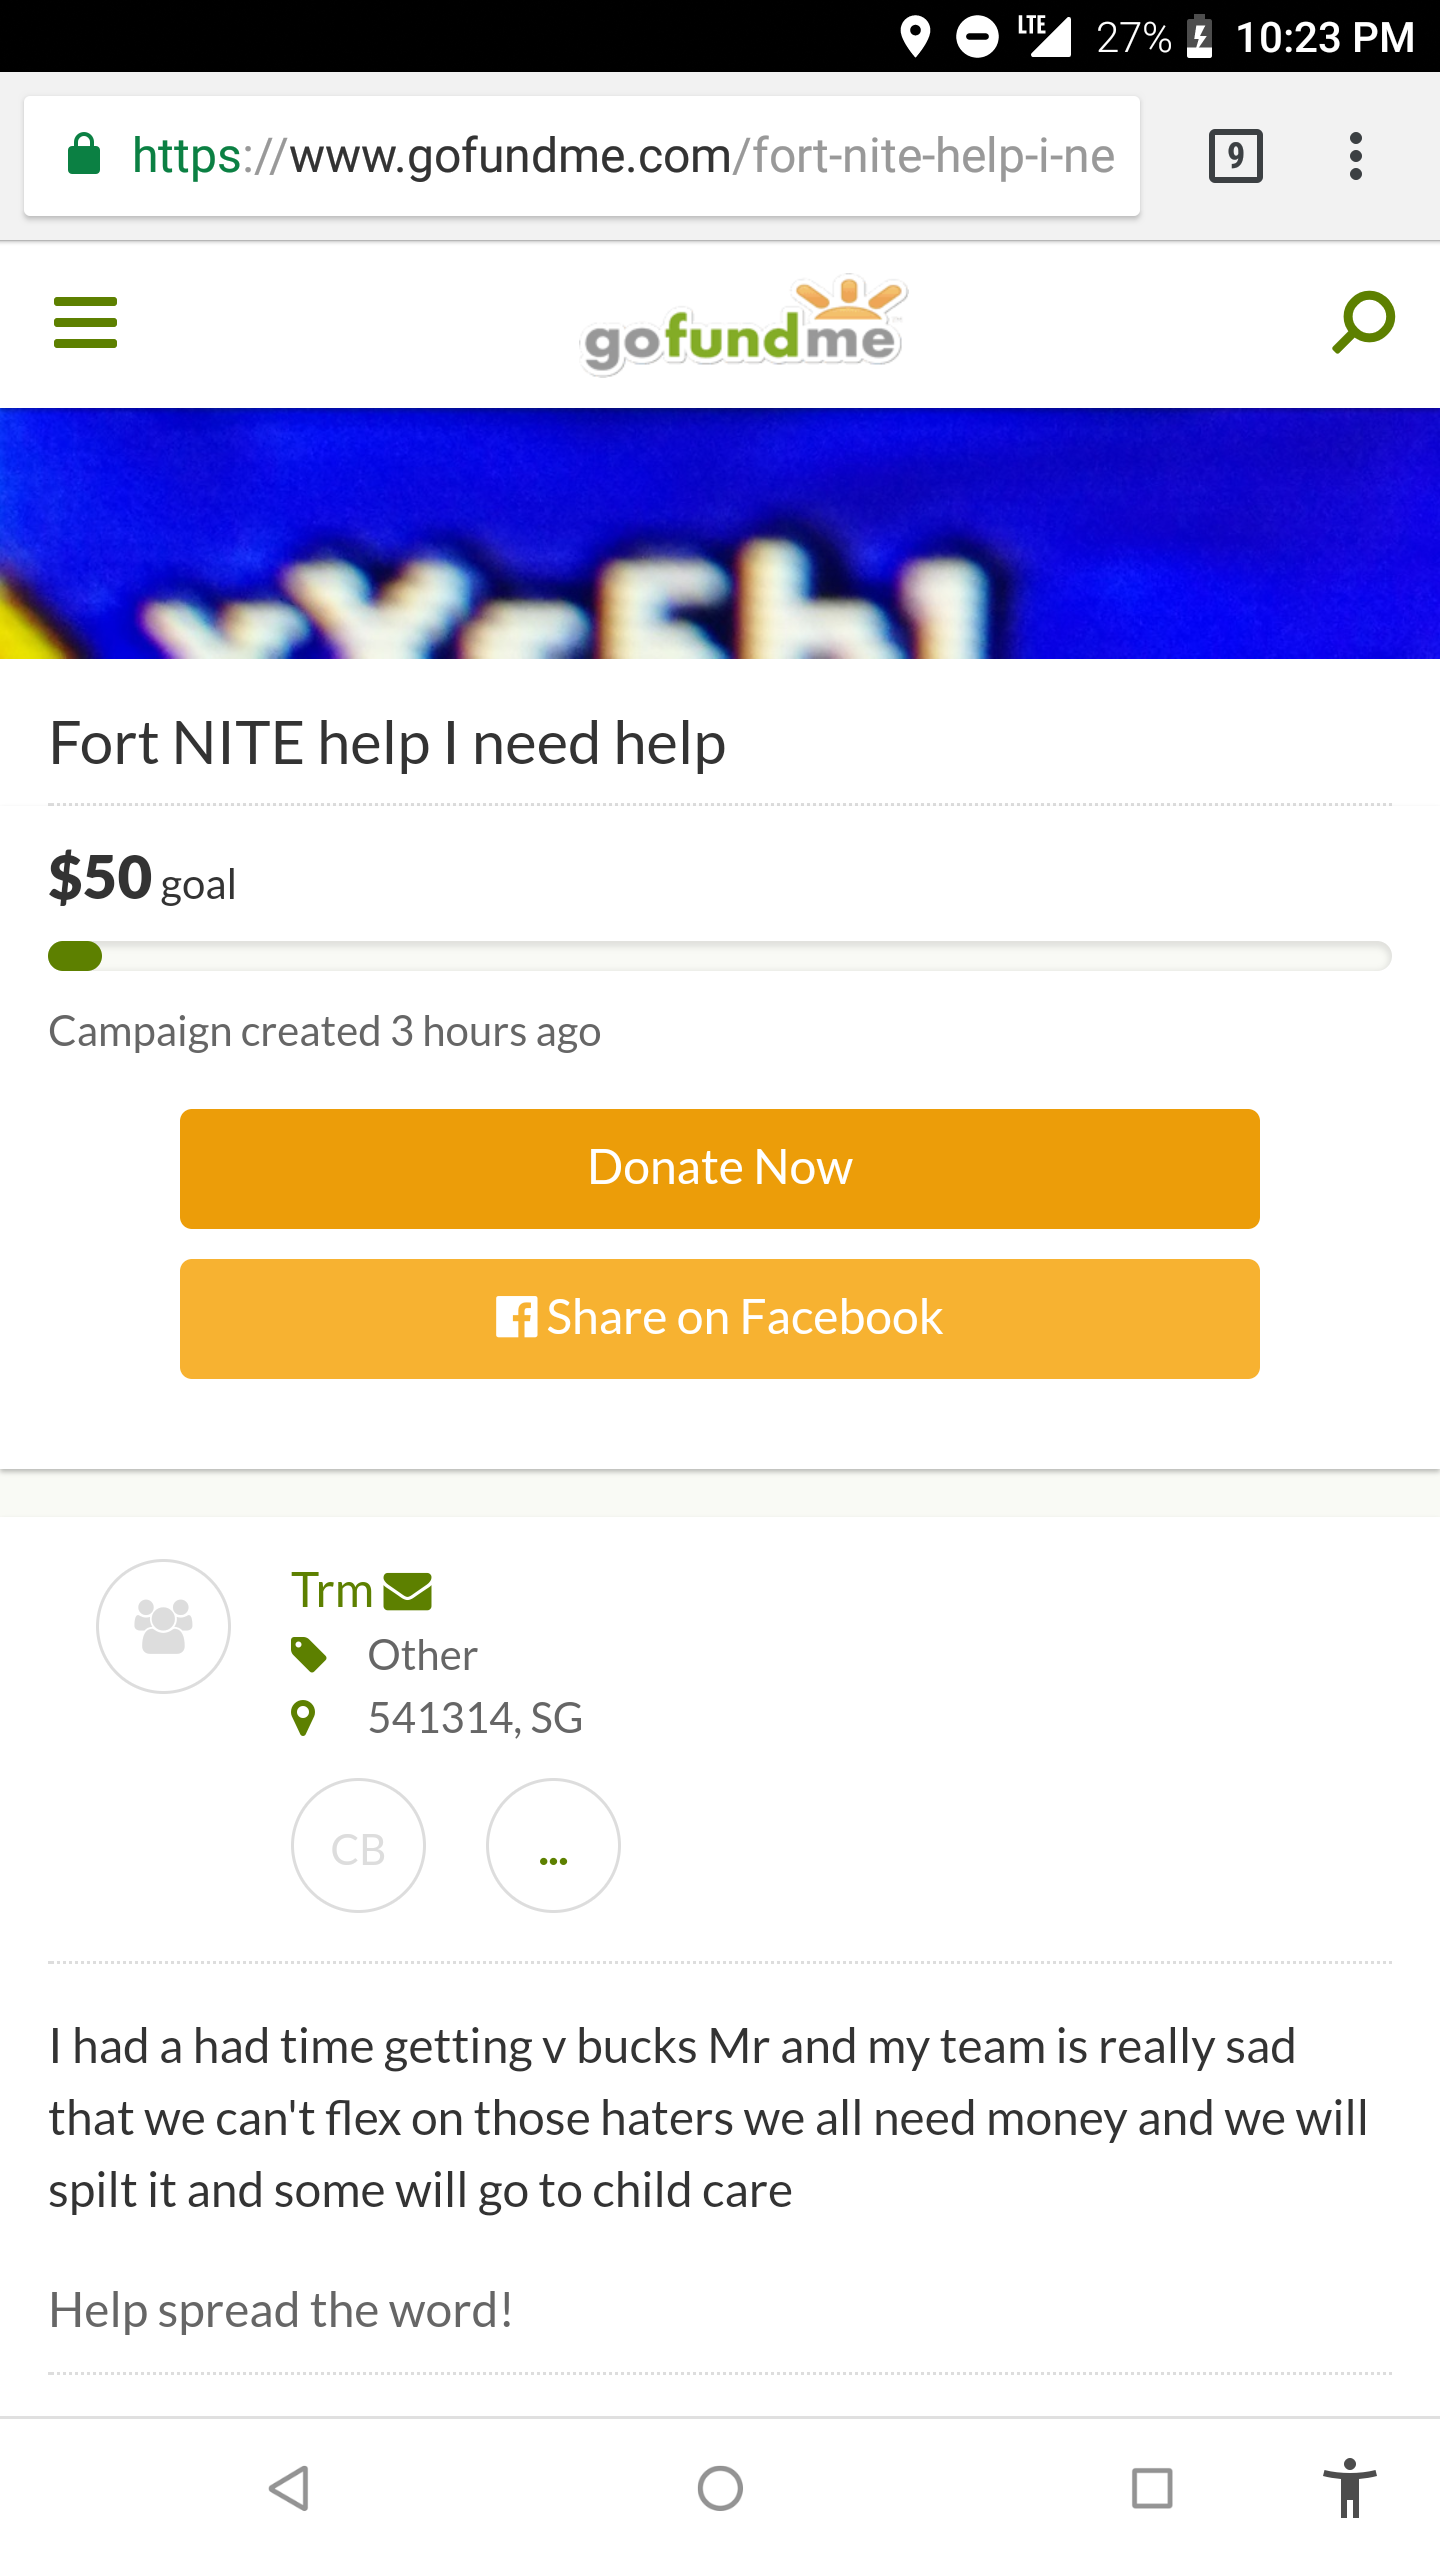Click the green padlock security icon
Image resolution: width=1440 pixels, height=2560 pixels.
(84, 155)
